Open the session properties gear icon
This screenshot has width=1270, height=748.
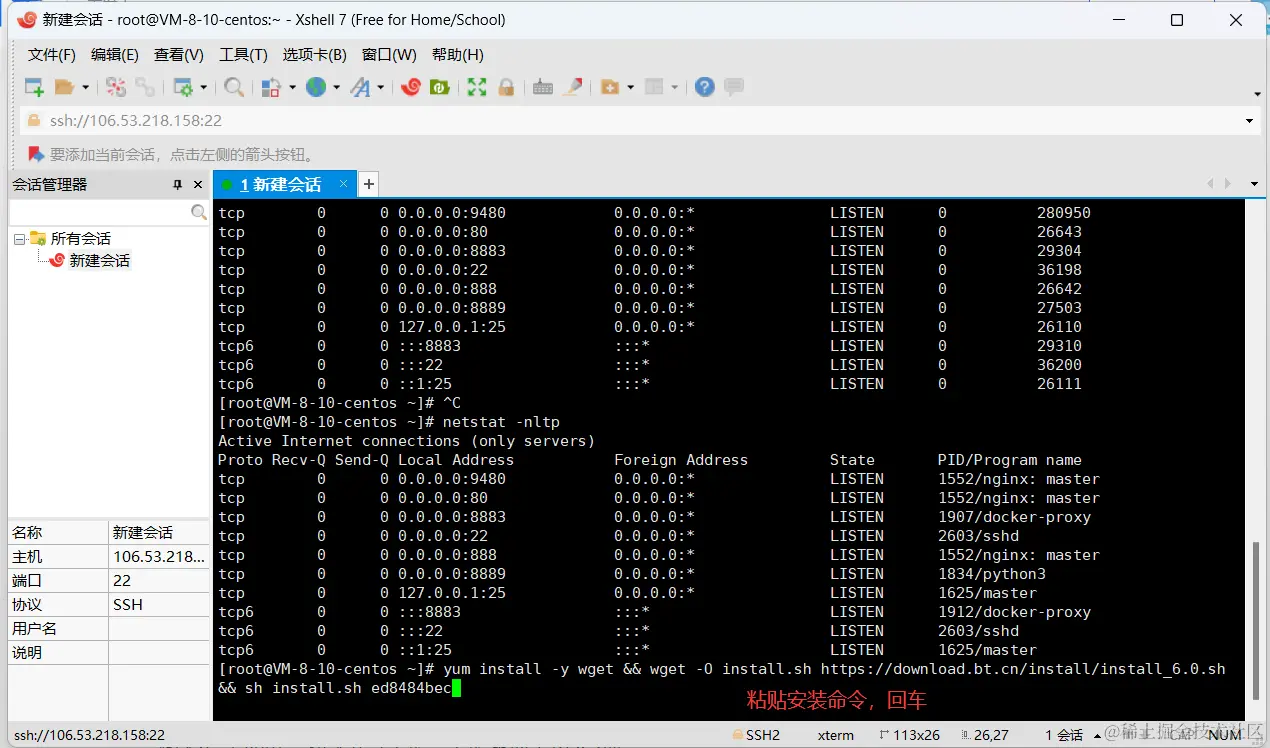183,87
